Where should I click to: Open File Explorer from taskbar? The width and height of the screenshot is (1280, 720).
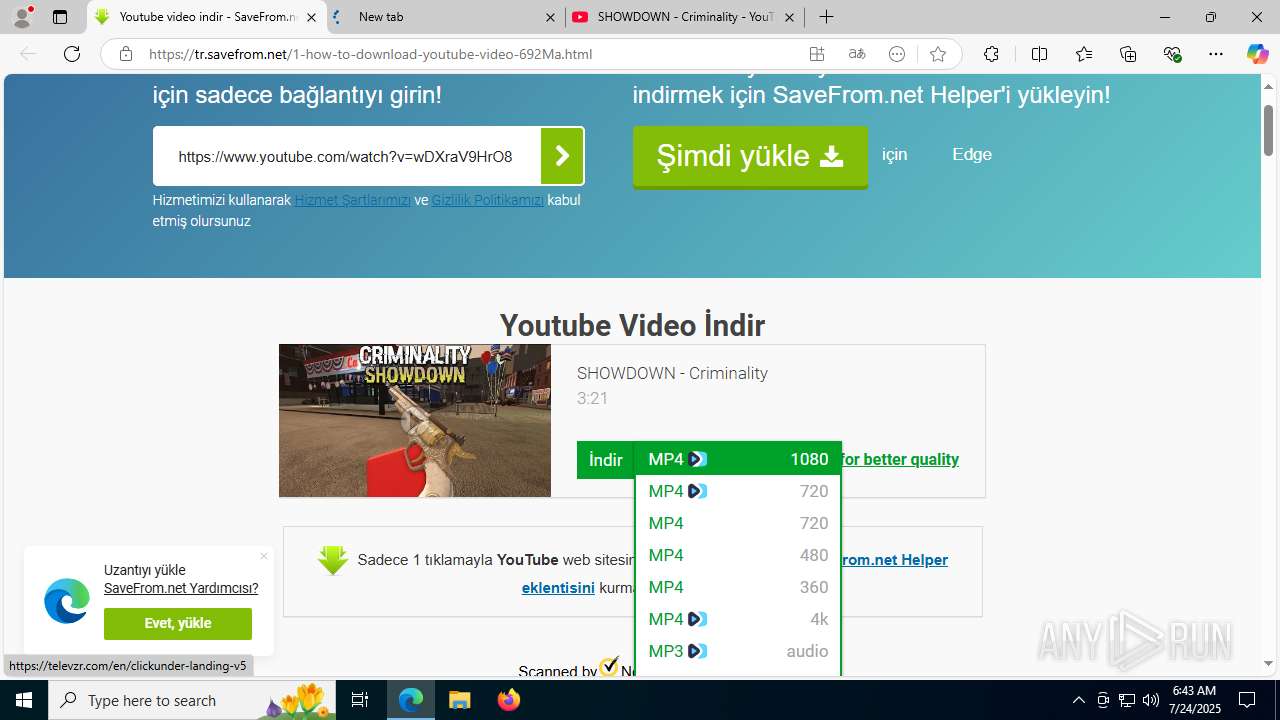(459, 700)
